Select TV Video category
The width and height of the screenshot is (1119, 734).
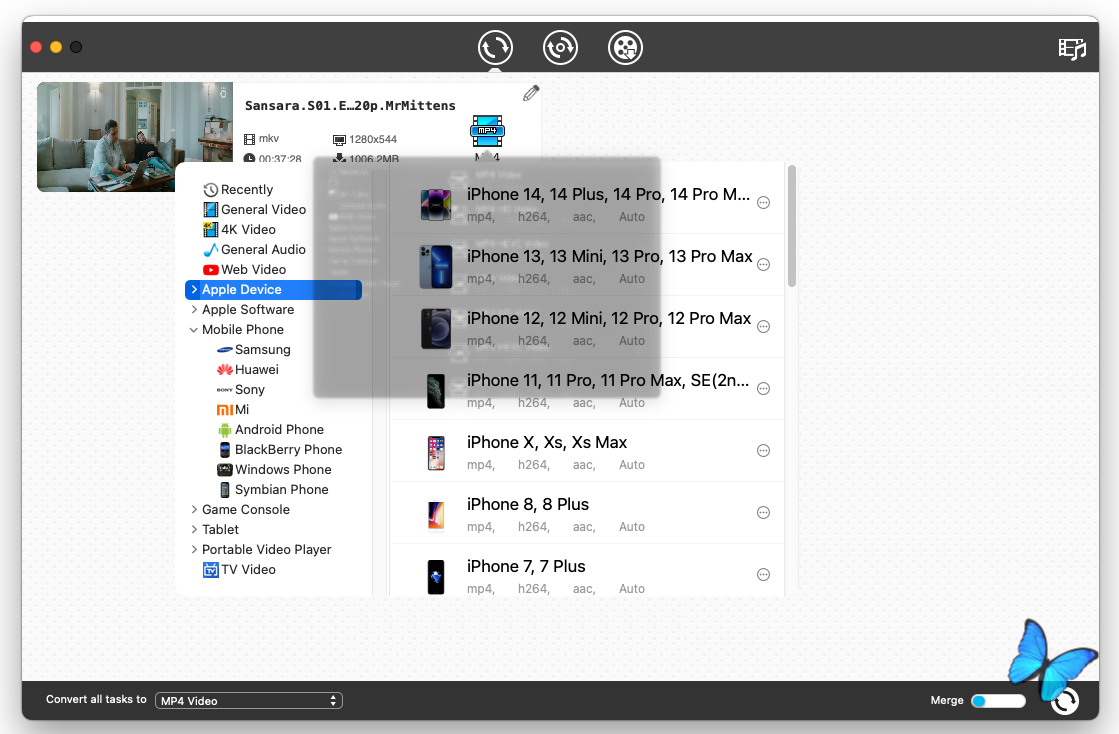(240, 569)
